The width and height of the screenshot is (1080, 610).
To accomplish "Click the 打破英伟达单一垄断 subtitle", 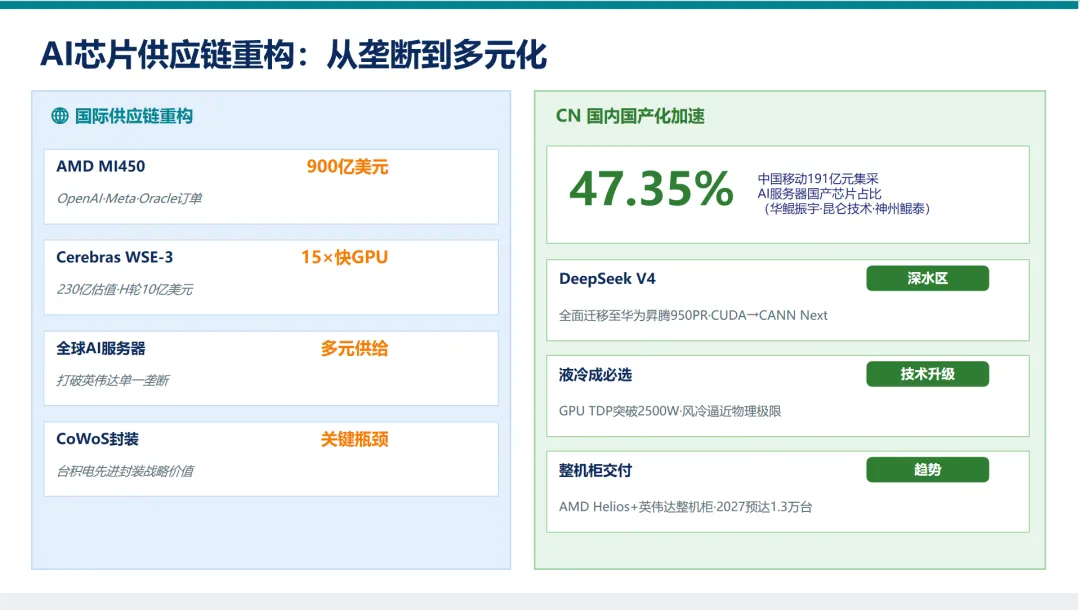I will coord(112,380).
